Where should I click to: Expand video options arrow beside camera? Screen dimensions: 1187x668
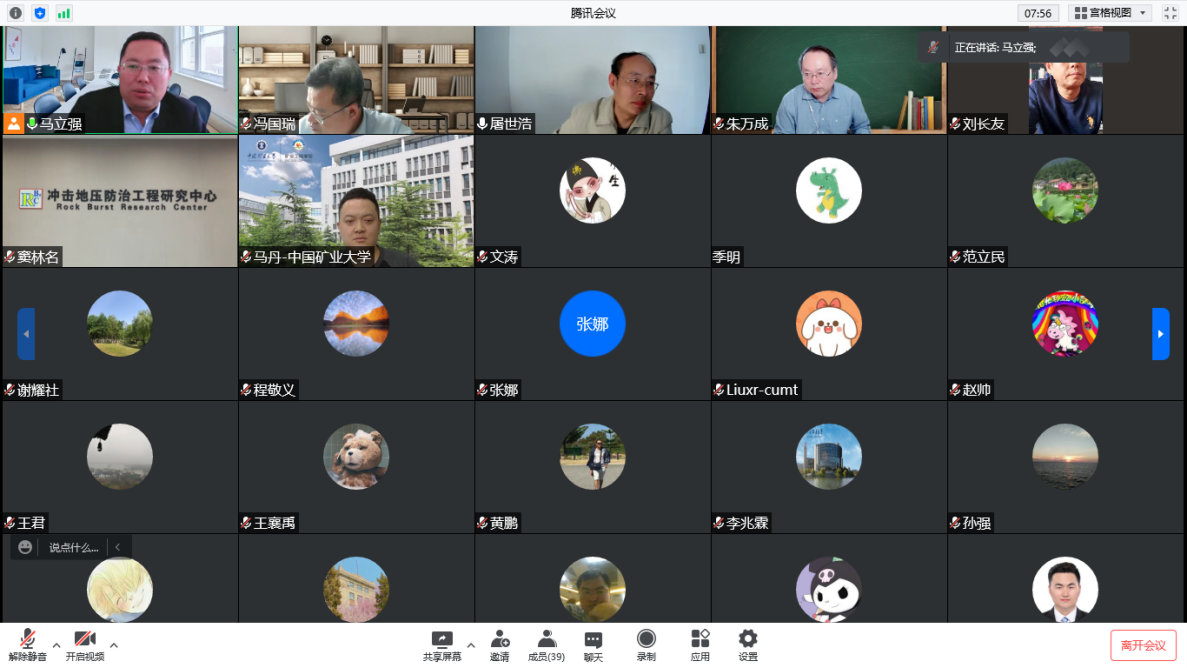tap(114, 645)
